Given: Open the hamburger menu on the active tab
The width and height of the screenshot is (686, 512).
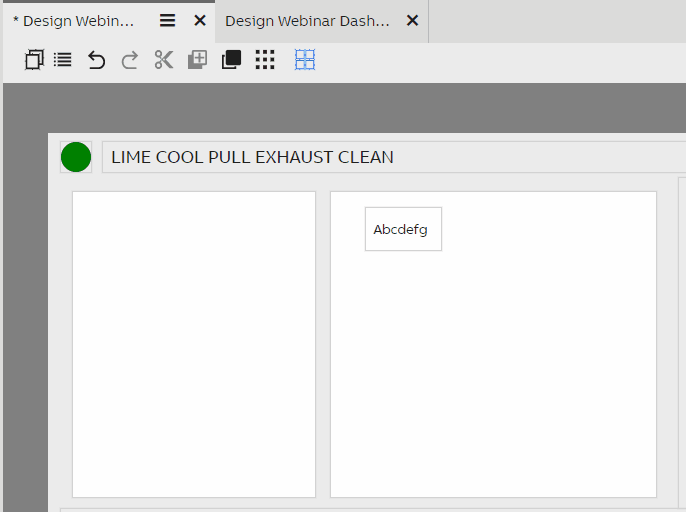Looking at the screenshot, I should tap(167, 21).
